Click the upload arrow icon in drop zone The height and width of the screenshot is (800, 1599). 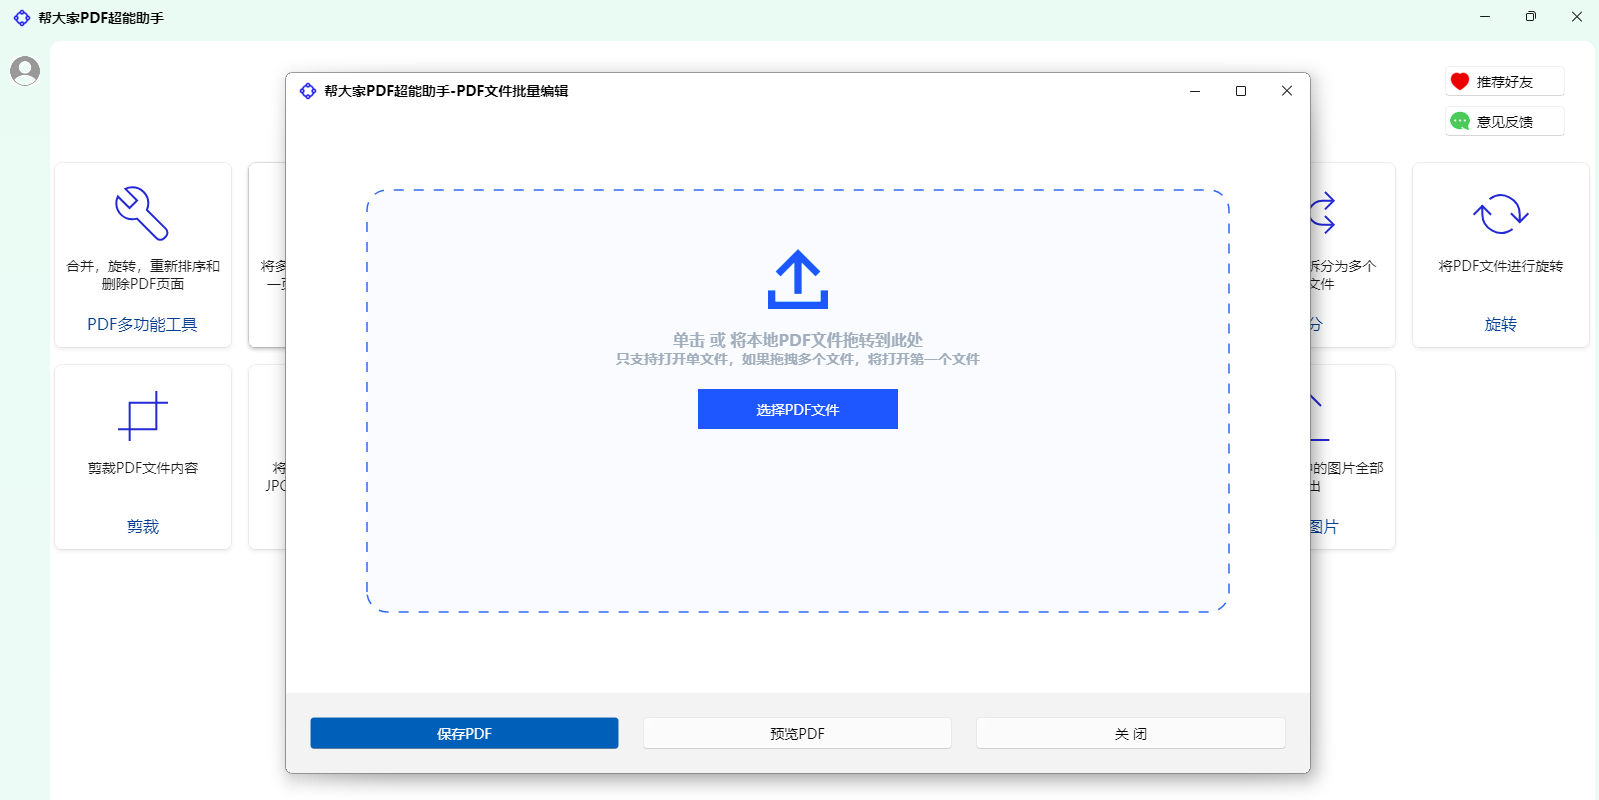(797, 279)
